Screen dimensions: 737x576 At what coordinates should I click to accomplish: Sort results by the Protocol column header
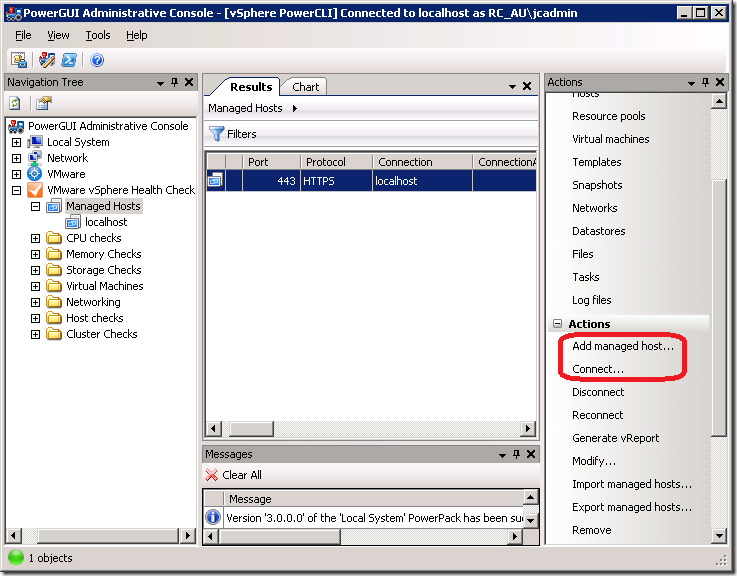[336, 162]
